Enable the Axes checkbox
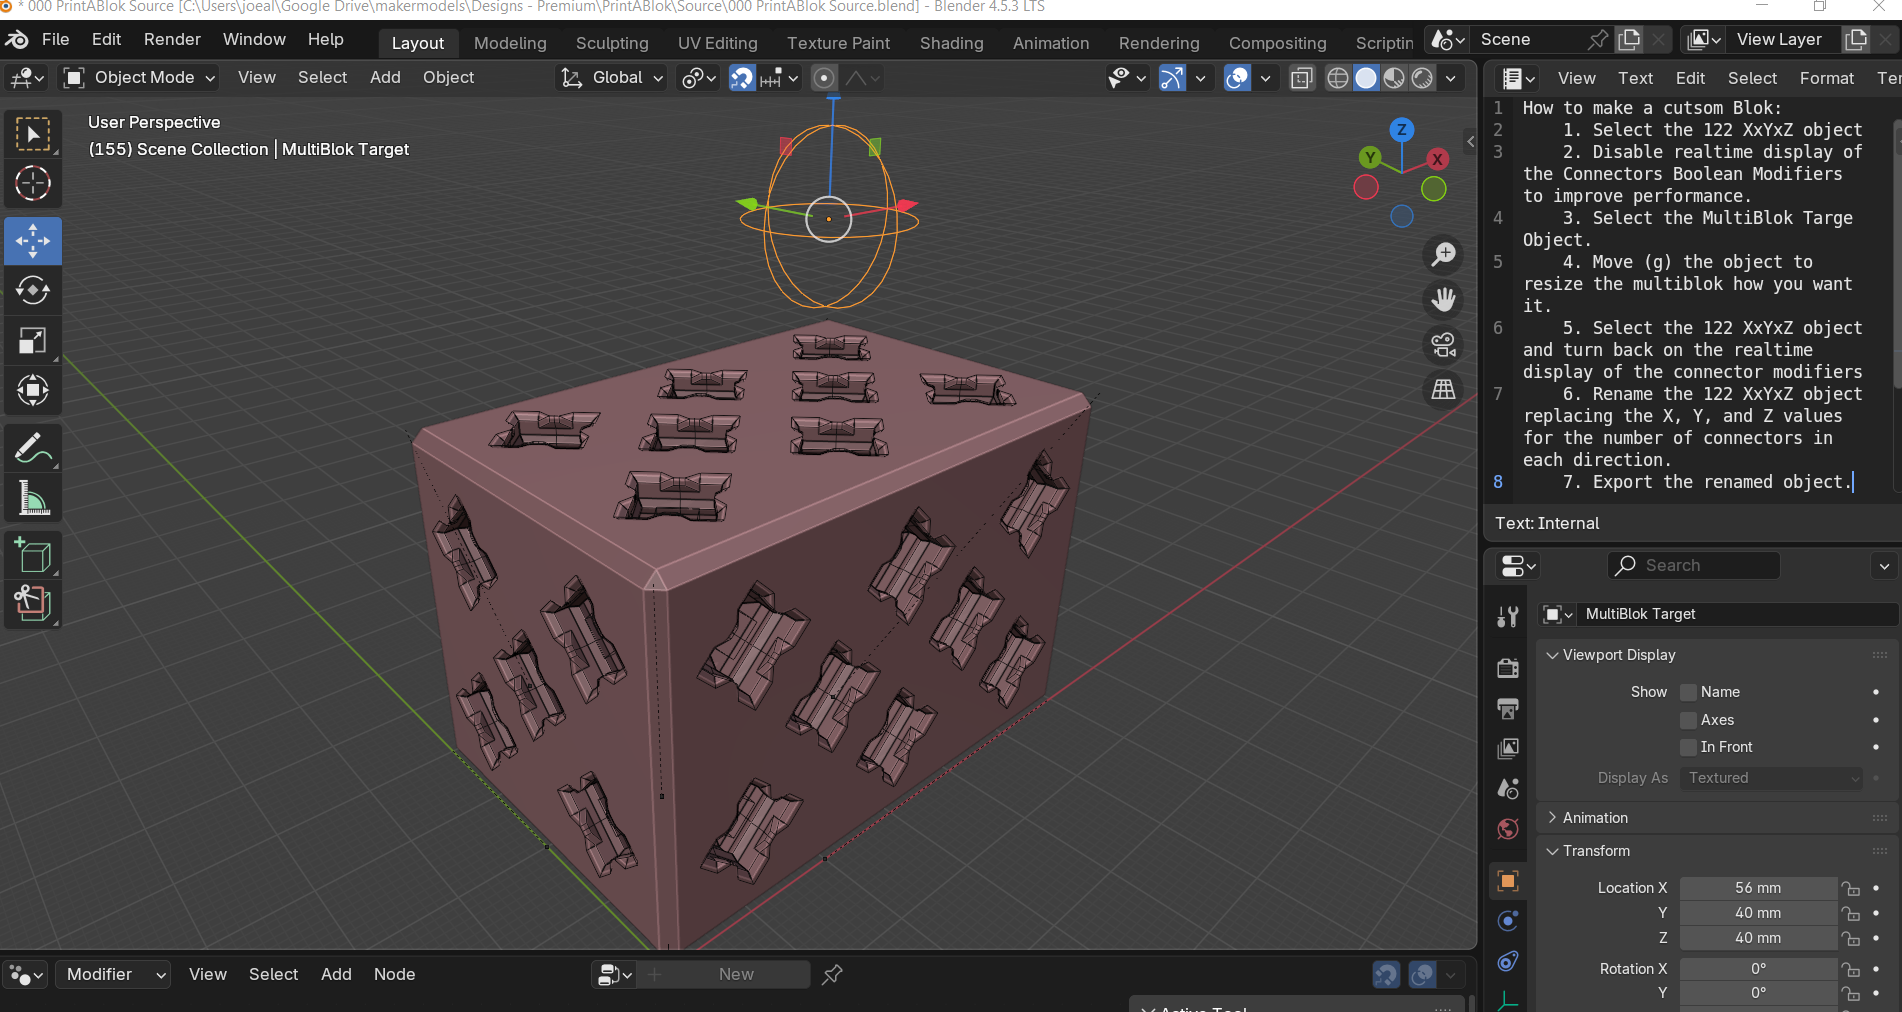Screen dimensions: 1902x1012 tap(1689, 720)
